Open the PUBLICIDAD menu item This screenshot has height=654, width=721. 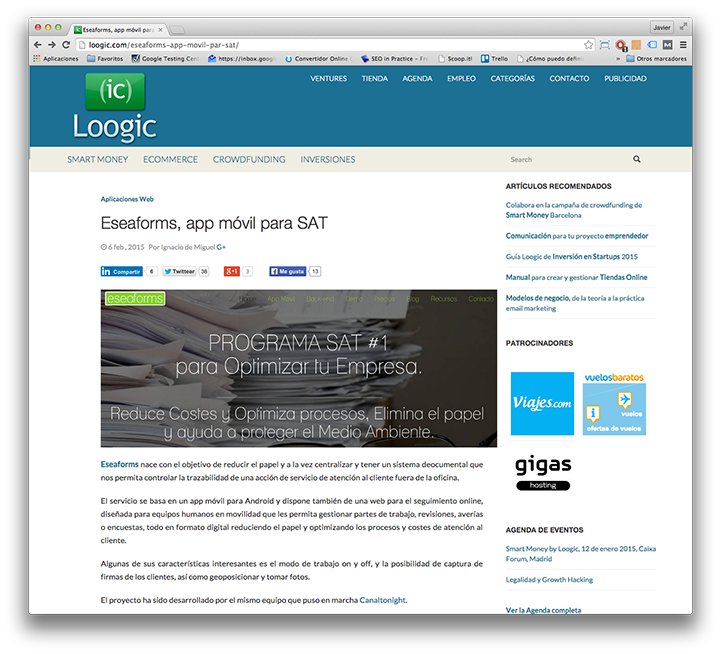point(625,79)
